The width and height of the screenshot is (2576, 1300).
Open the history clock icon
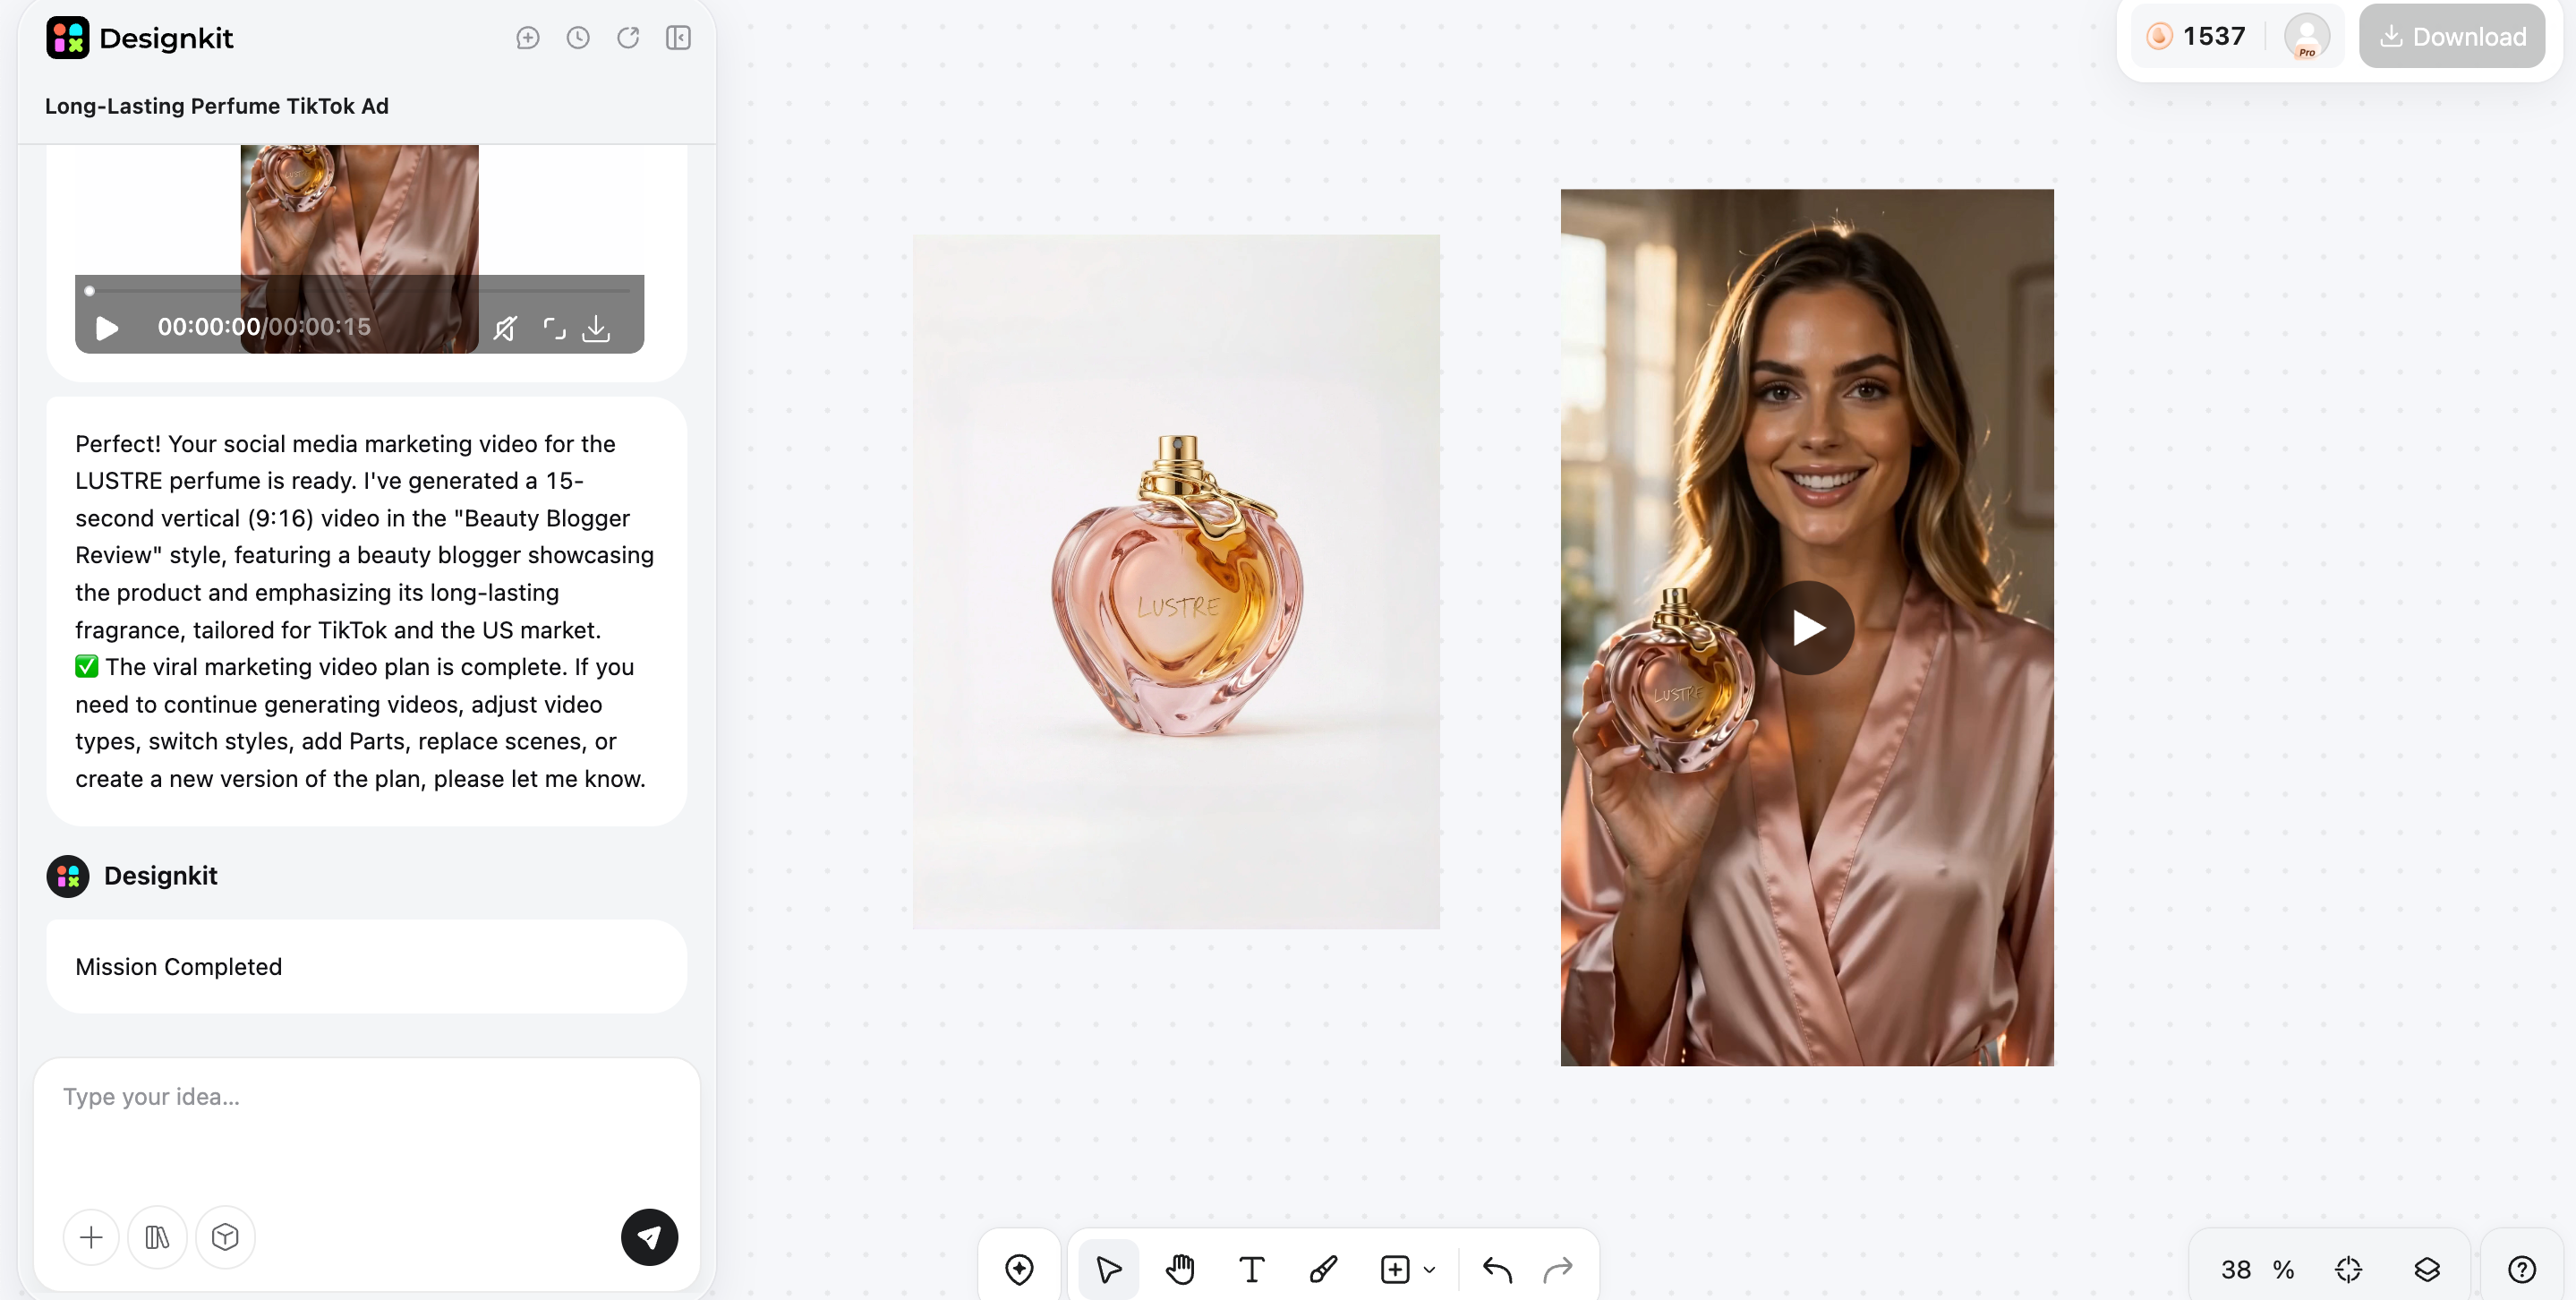[x=578, y=38]
